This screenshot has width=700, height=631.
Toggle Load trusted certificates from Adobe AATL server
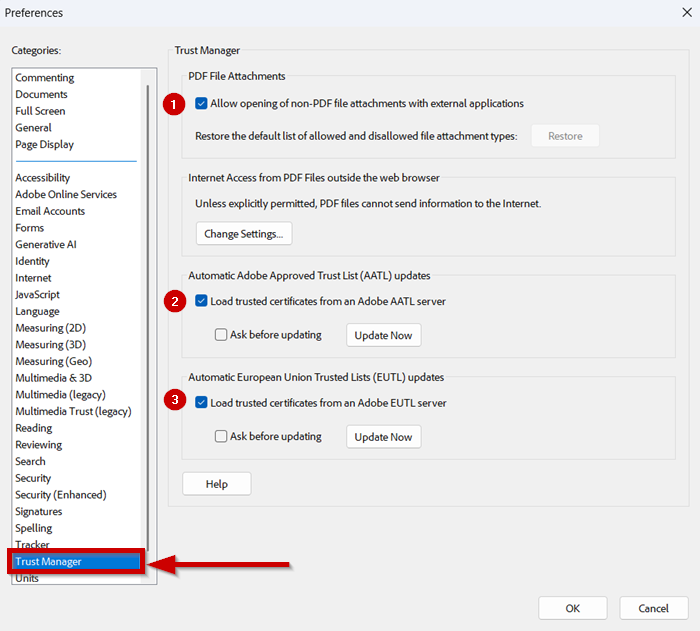point(202,301)
